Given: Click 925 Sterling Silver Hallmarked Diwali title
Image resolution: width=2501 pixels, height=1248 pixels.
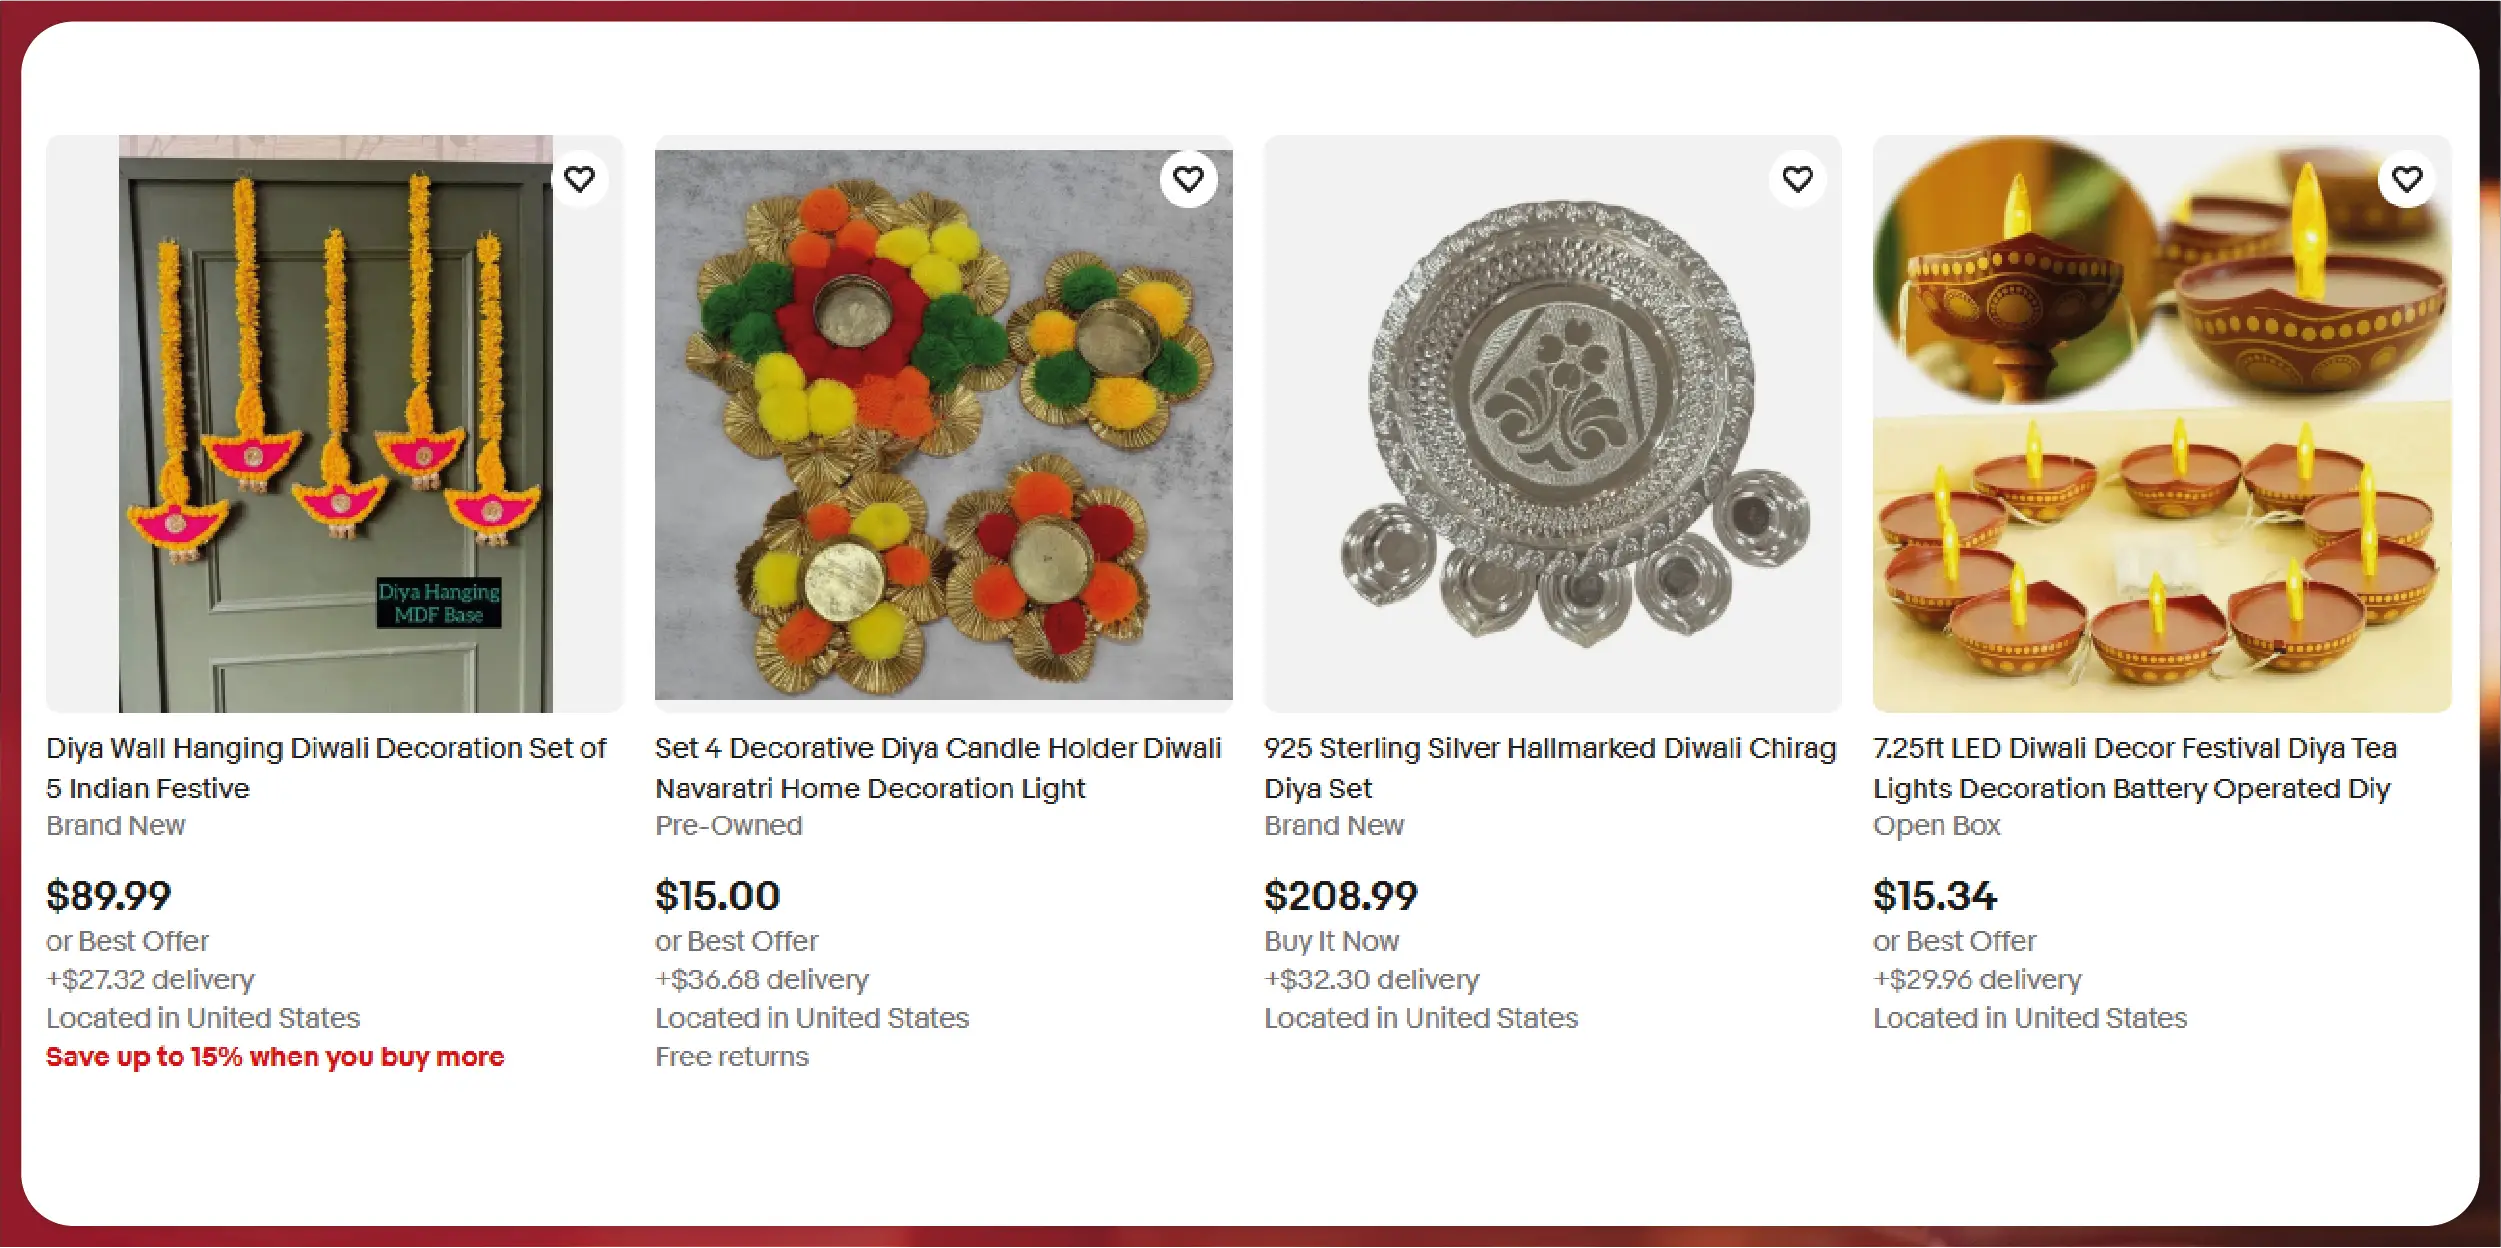Looking at the screenshot, I should (1549, 768).
